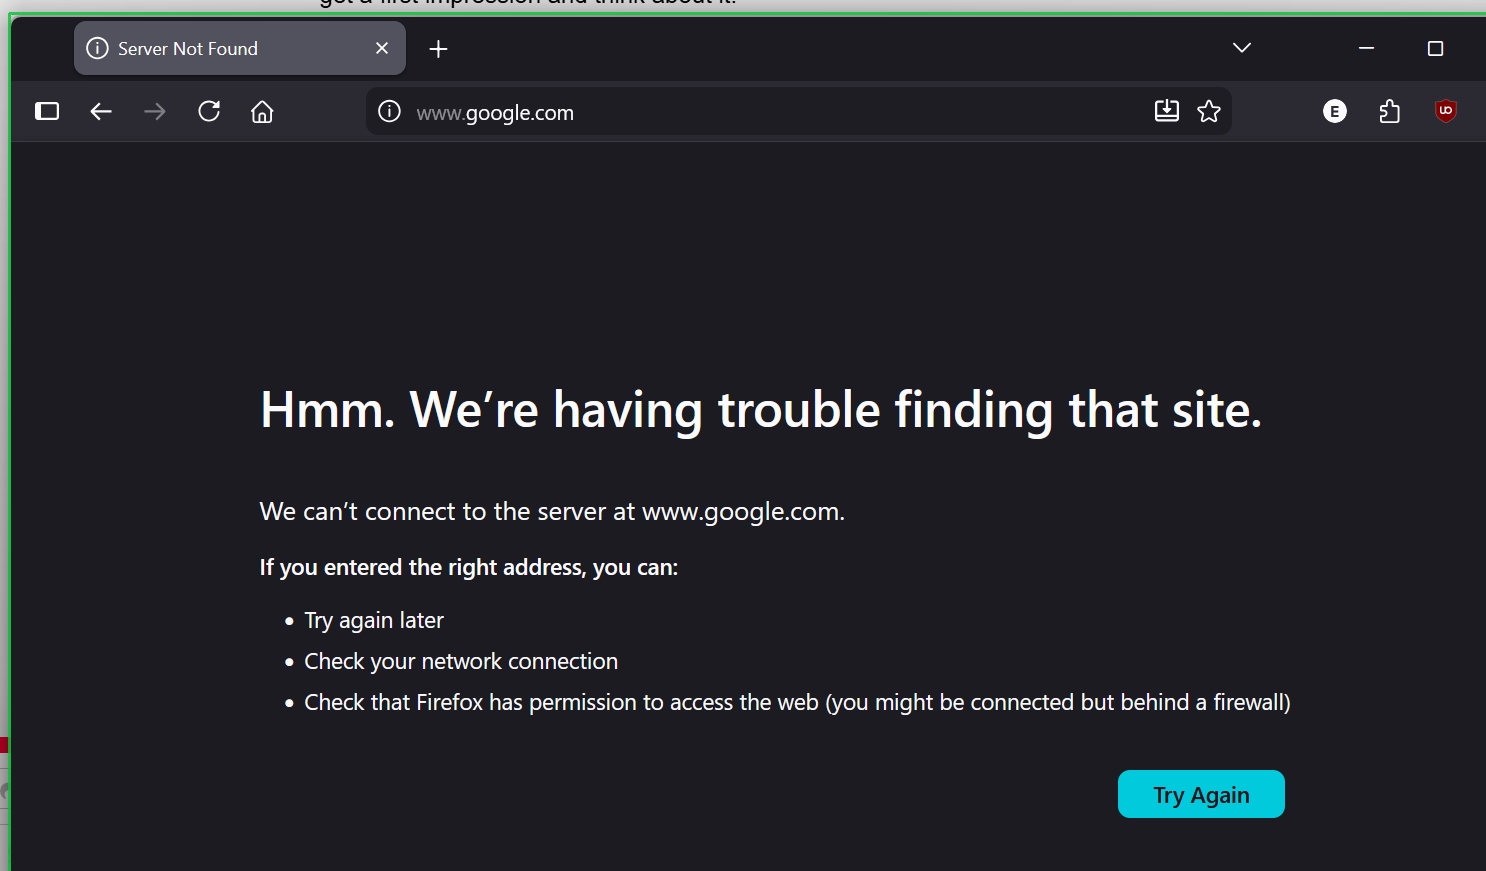
Task: Open the Extensions puzzle-piece menu
Action: (x=1389, y=111)
